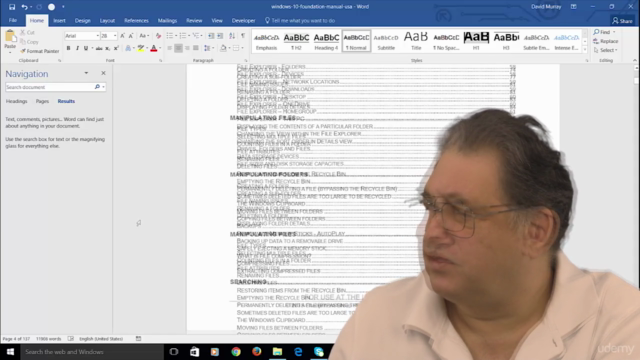
Task: Activate the Format Painter
Action: coord(40,51)
